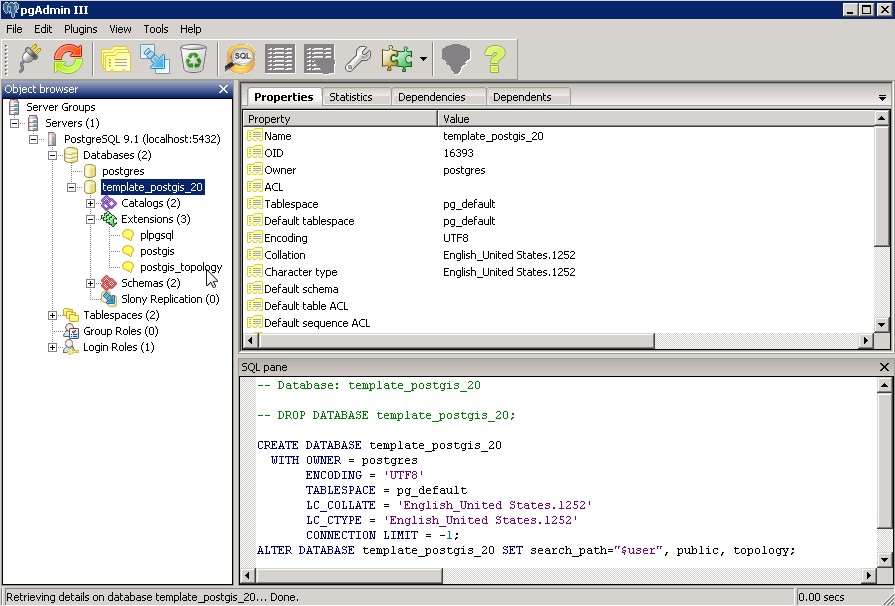The width and height of the screenshot is (895, 606).
Task: Open the Plugins menu
Action: click(x=80, y=29)
